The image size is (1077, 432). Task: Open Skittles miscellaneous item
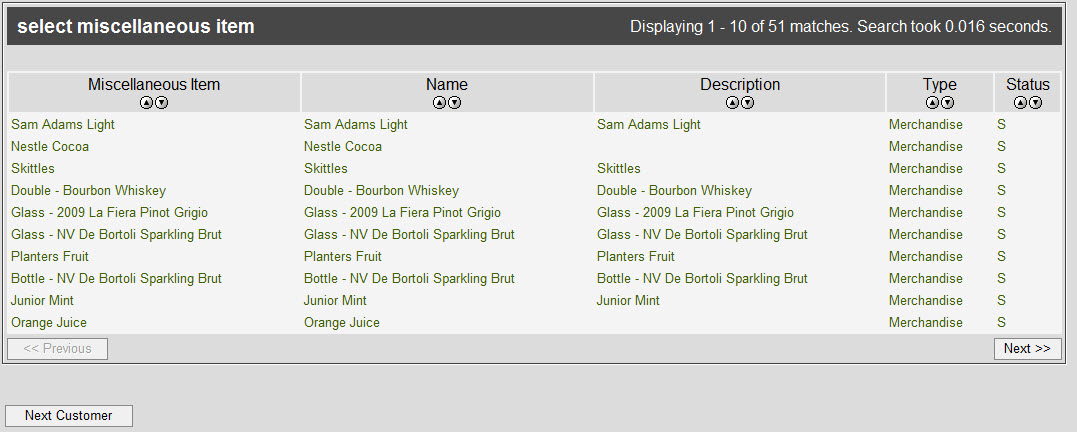click(32, 168)
